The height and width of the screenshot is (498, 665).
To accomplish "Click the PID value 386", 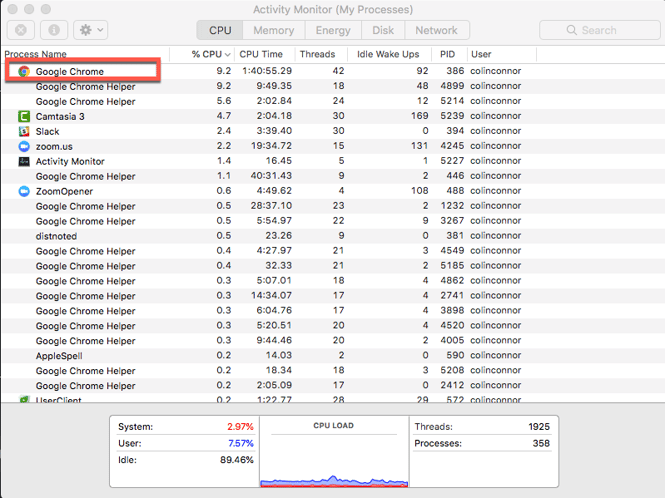I will tap(455, 71).
